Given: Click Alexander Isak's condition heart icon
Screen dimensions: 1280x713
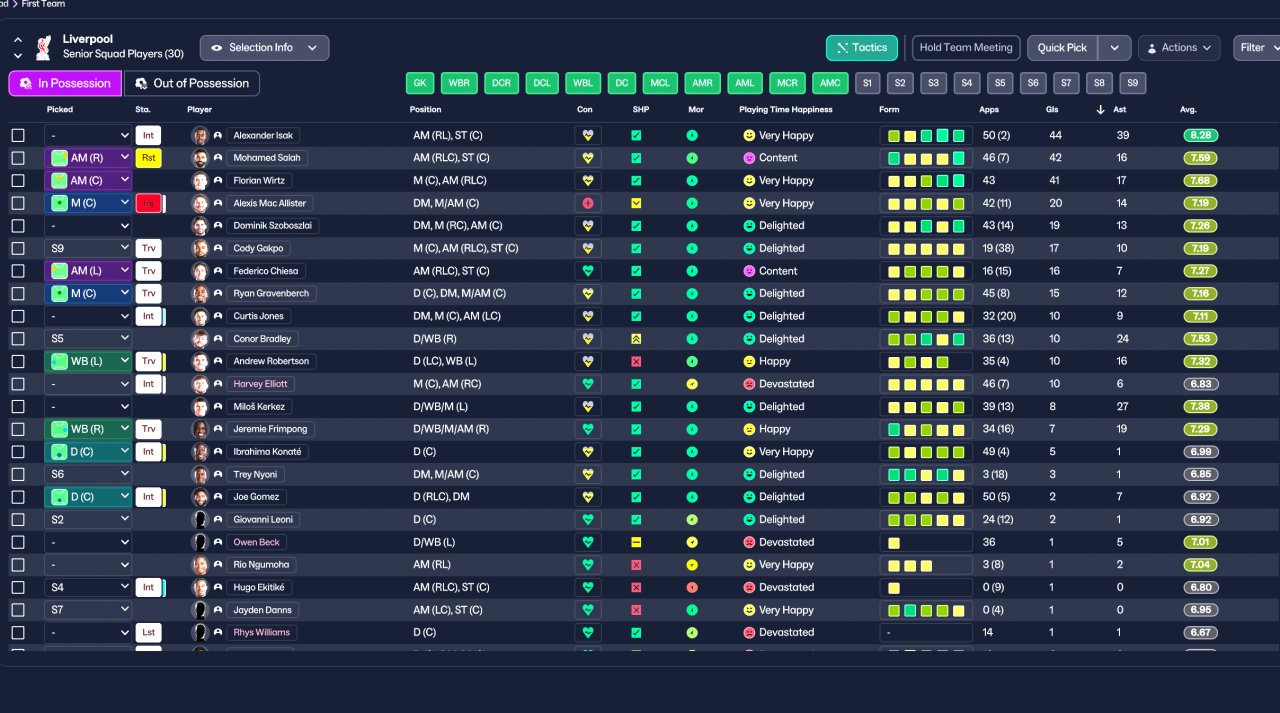Looking at the screenshot, I should tap(588, 135).
